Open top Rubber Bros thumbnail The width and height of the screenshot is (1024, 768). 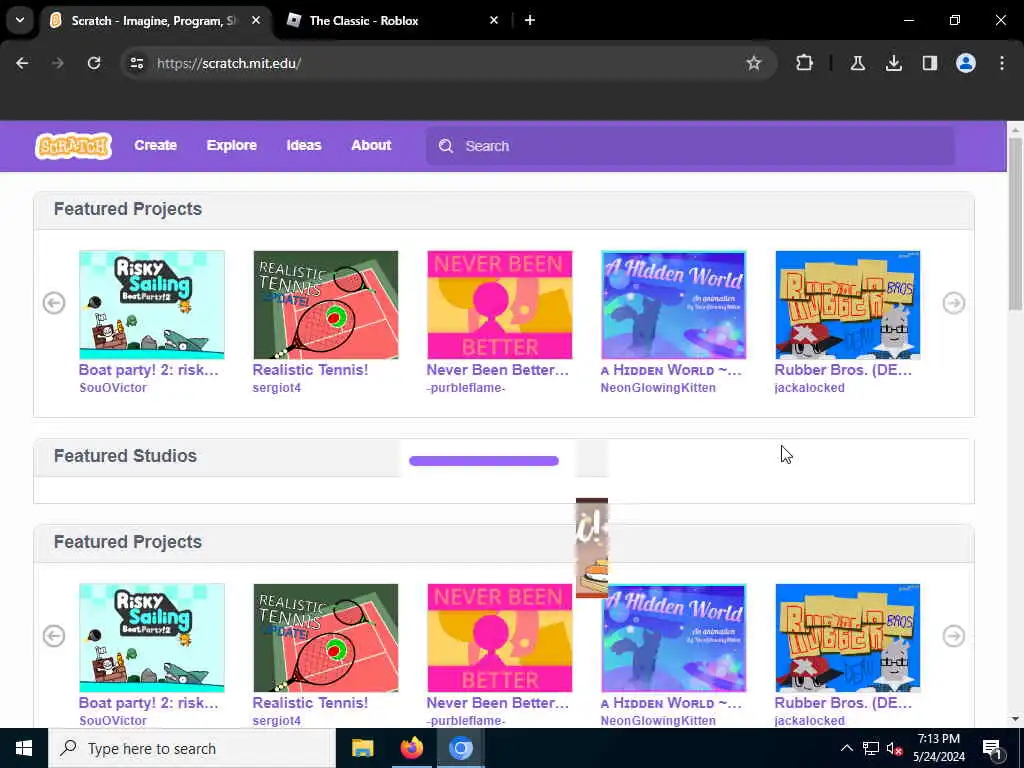pos(848,305)
